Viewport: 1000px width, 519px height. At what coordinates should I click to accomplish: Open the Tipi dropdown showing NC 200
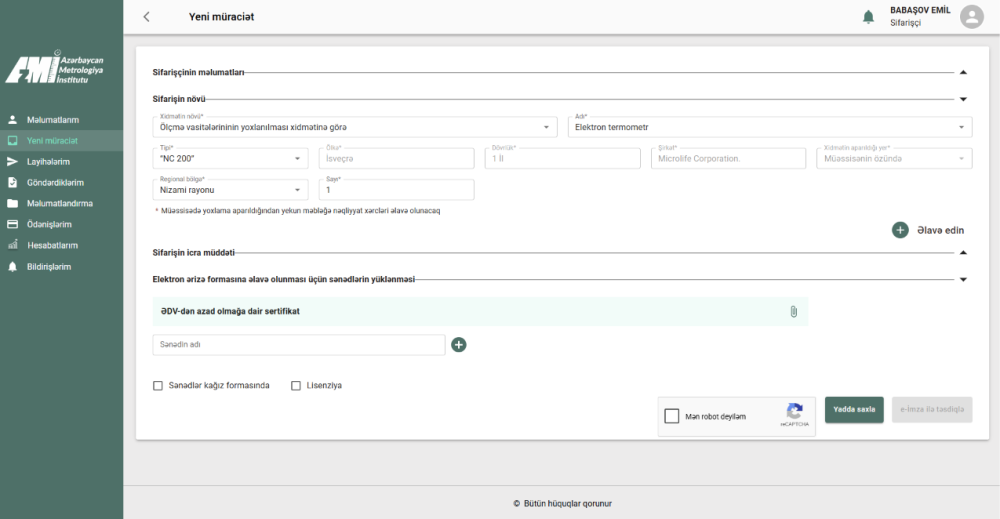(230, 158)
